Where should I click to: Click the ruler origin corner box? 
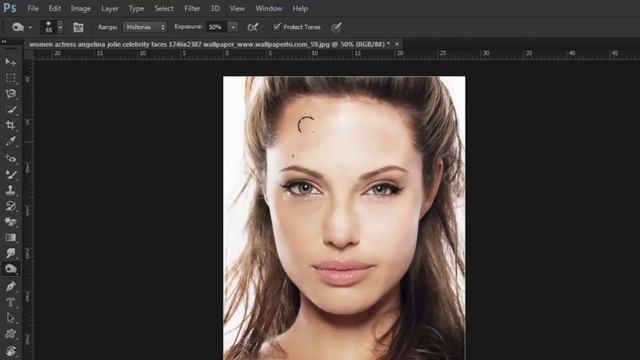(x=29, y=54)
